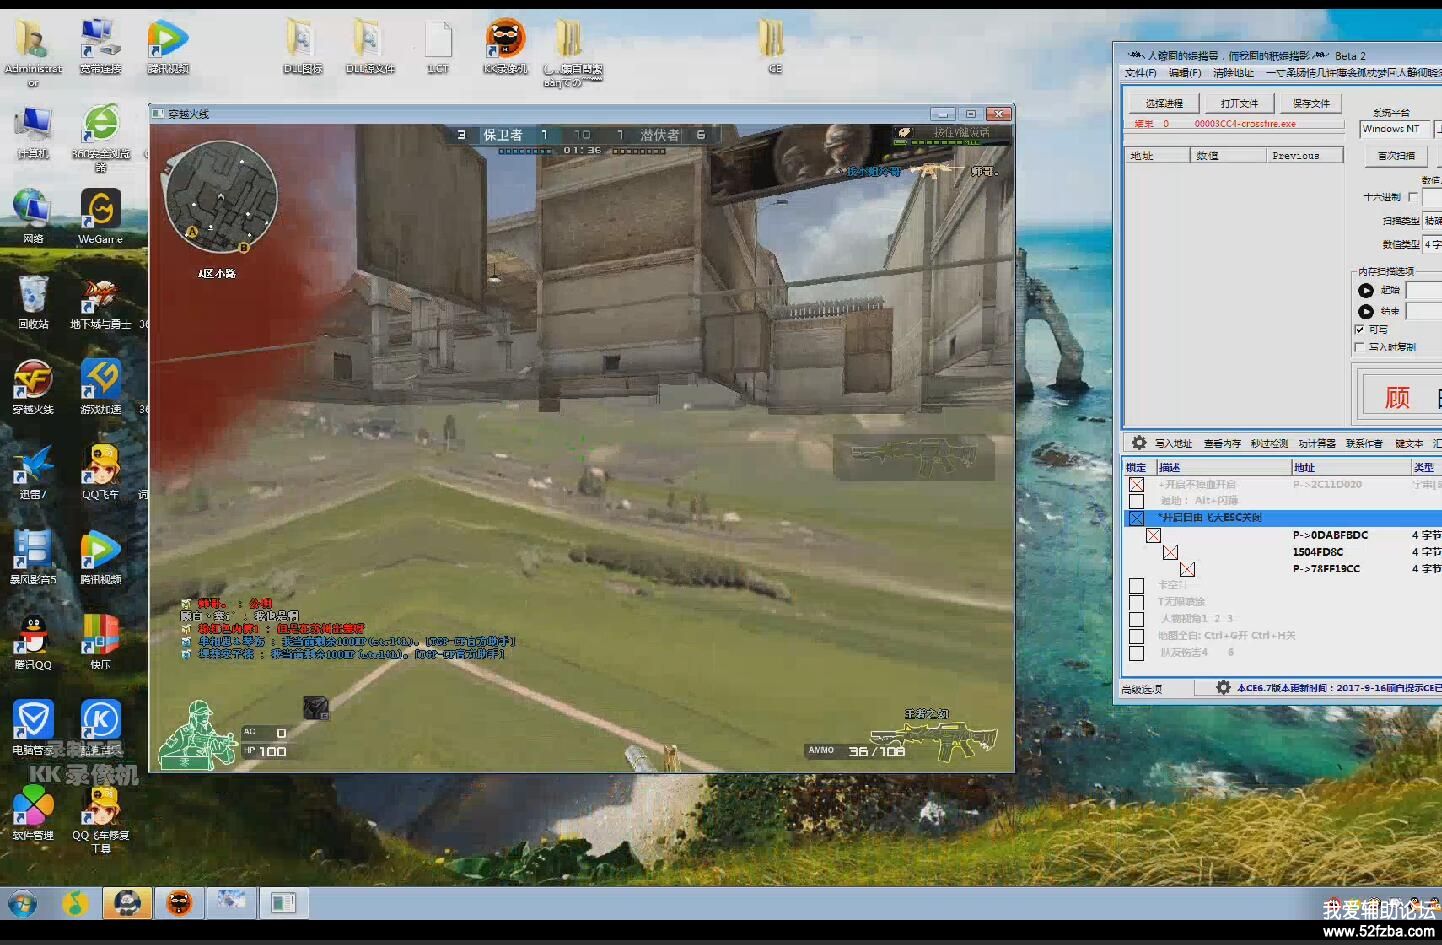
Task: Toggle lock box for 人物视角1 2 3 entry
Action: point(1136,619)
